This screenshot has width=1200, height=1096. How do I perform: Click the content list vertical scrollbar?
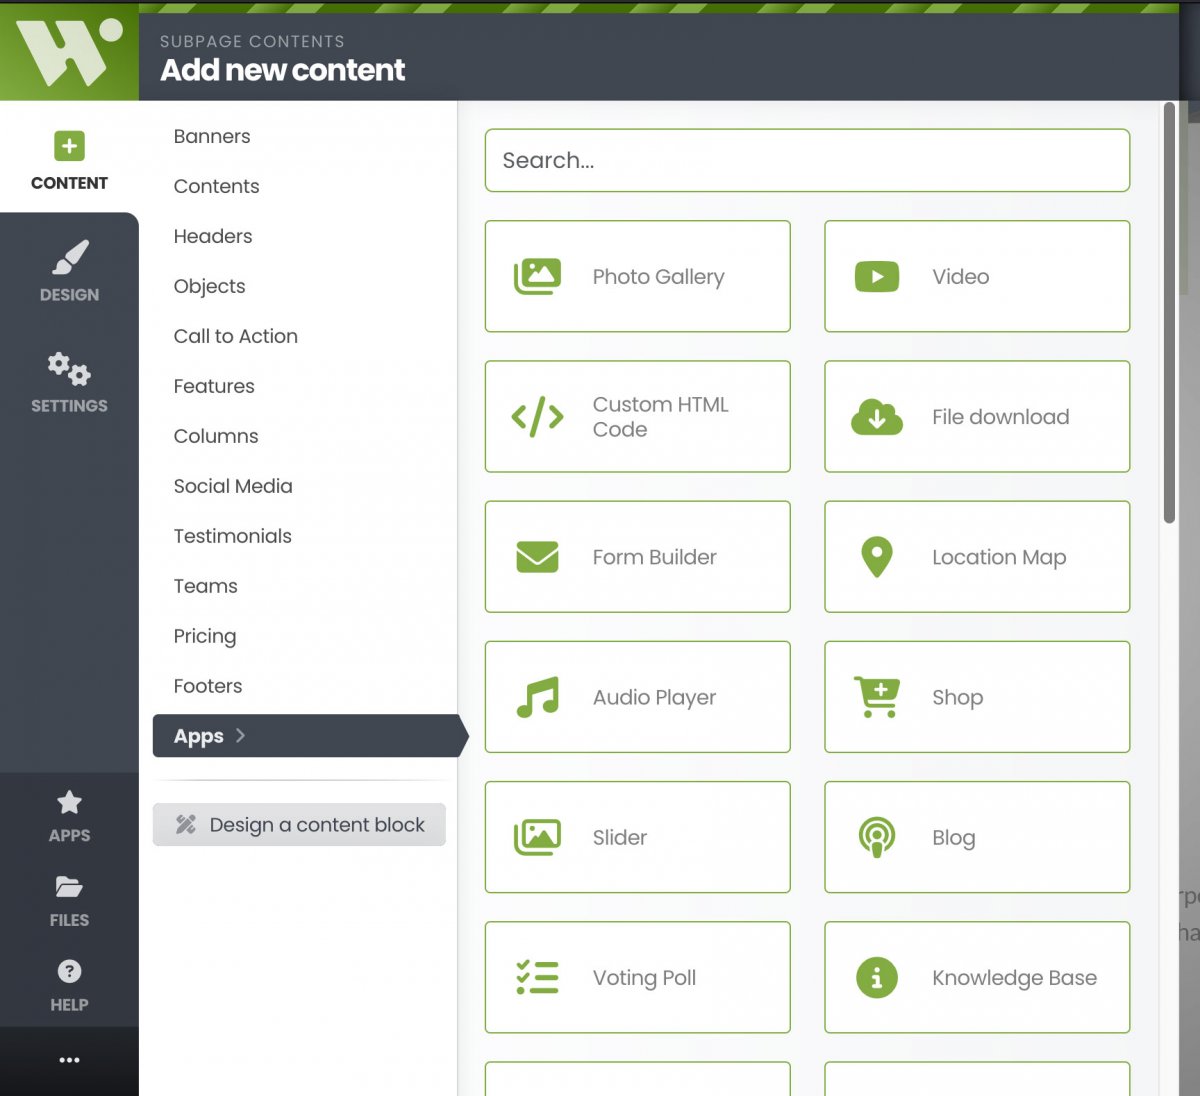pos(1169,312)
